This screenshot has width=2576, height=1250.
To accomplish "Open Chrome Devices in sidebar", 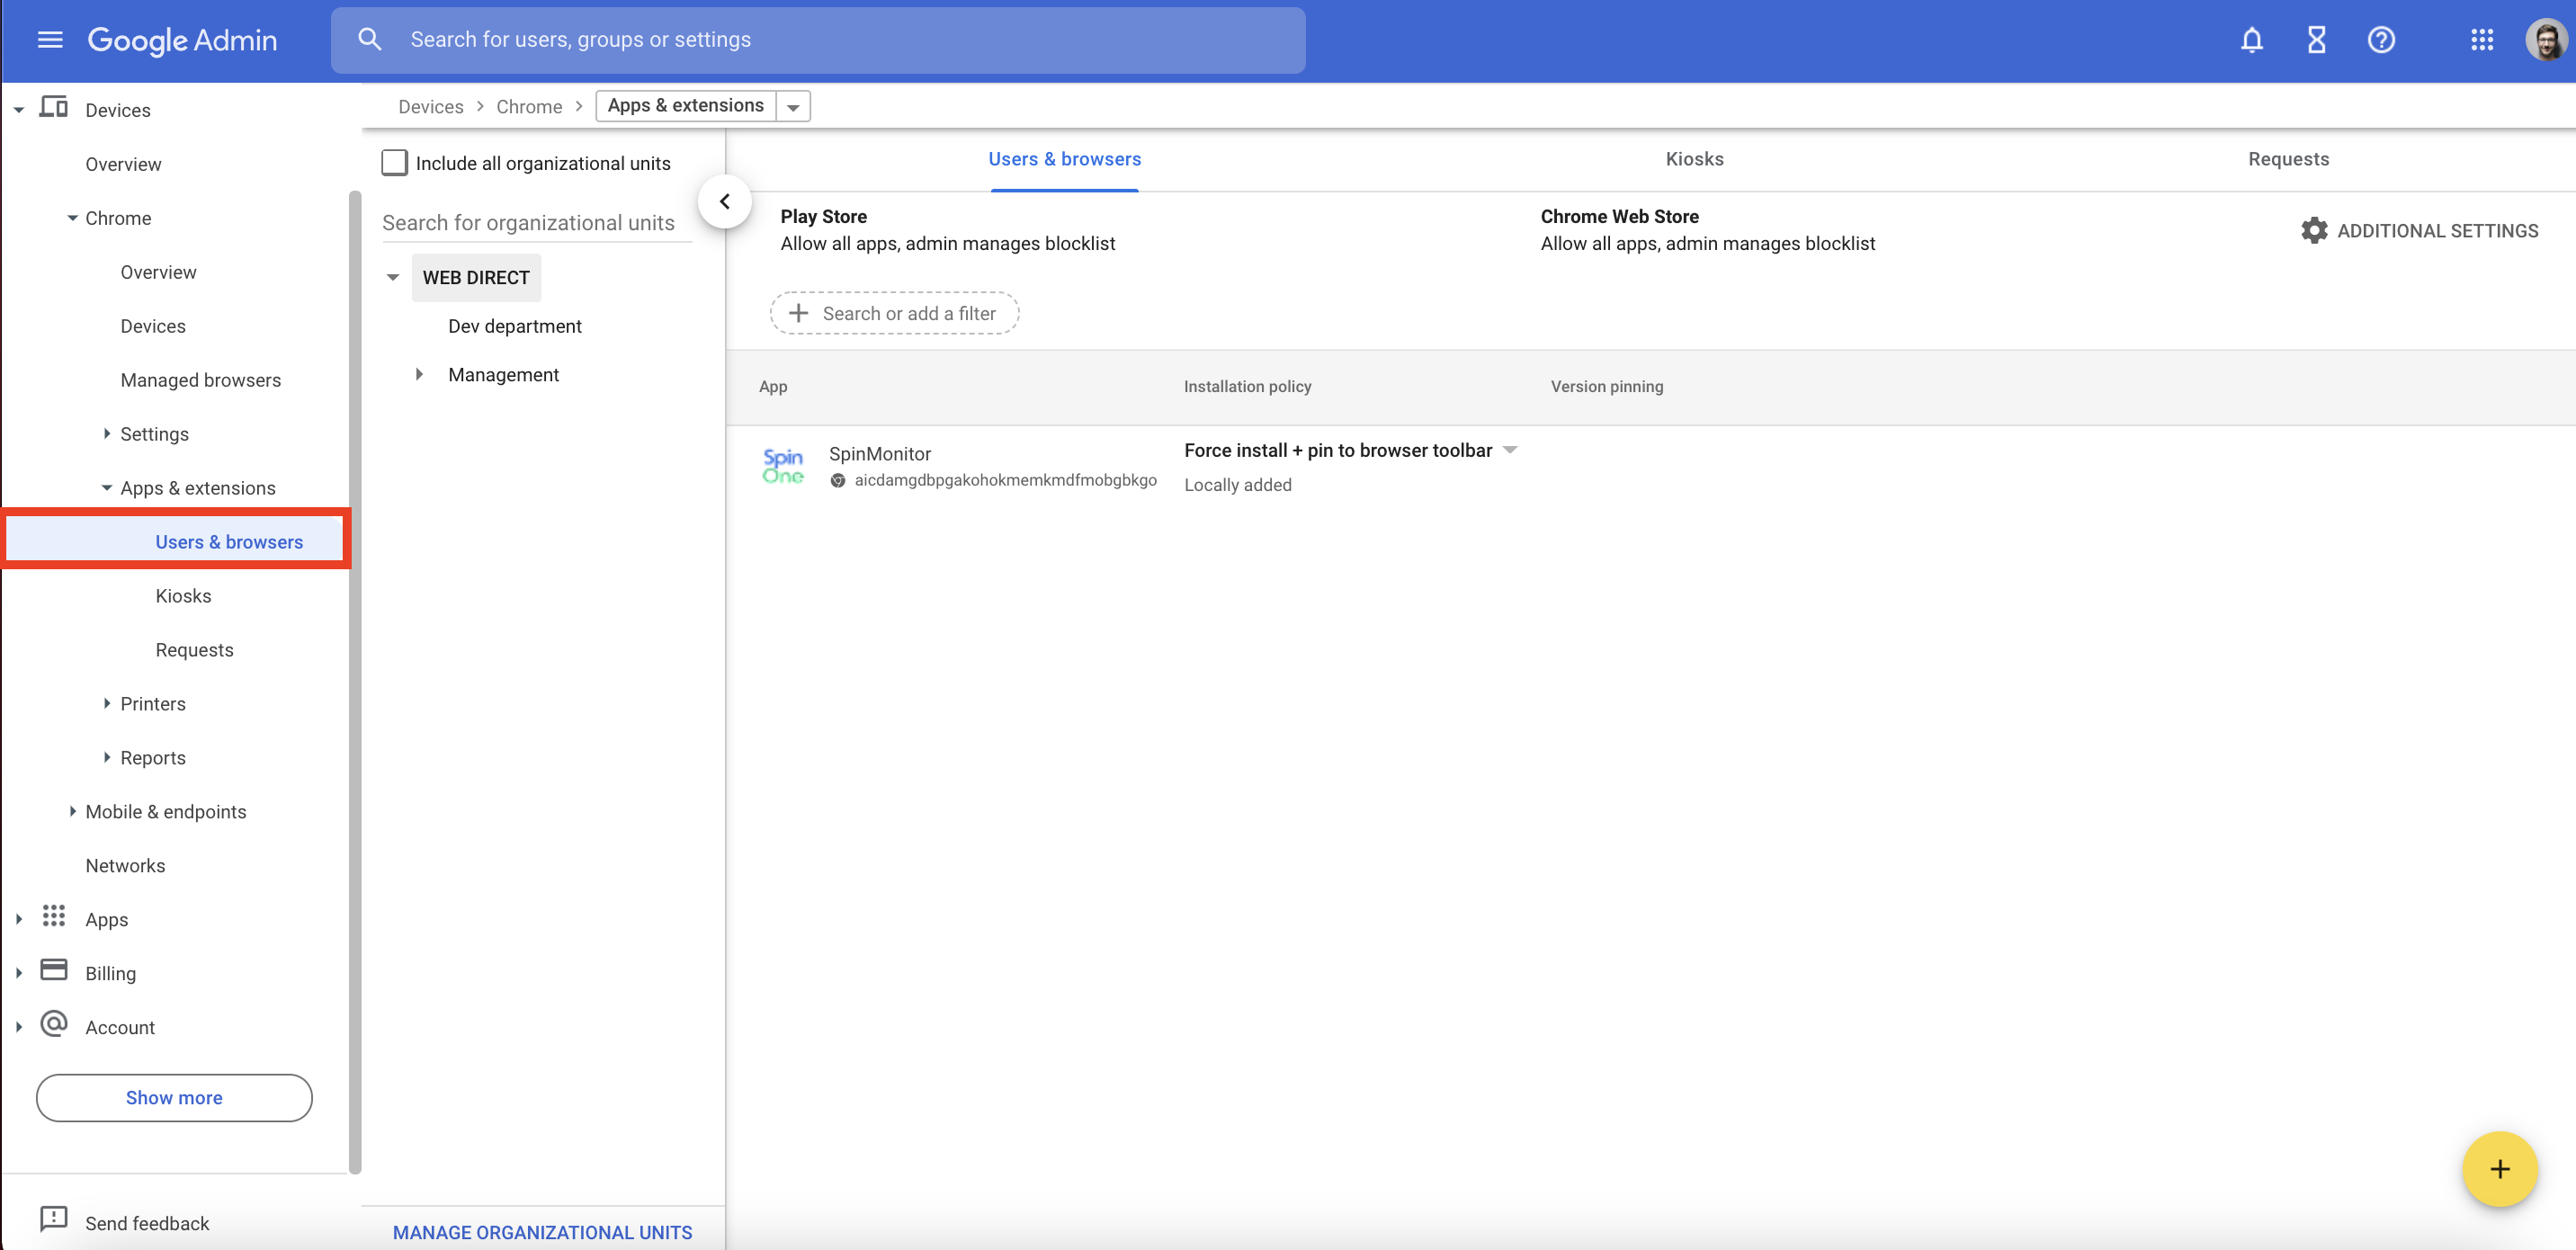I will click(x=153, y=326).
